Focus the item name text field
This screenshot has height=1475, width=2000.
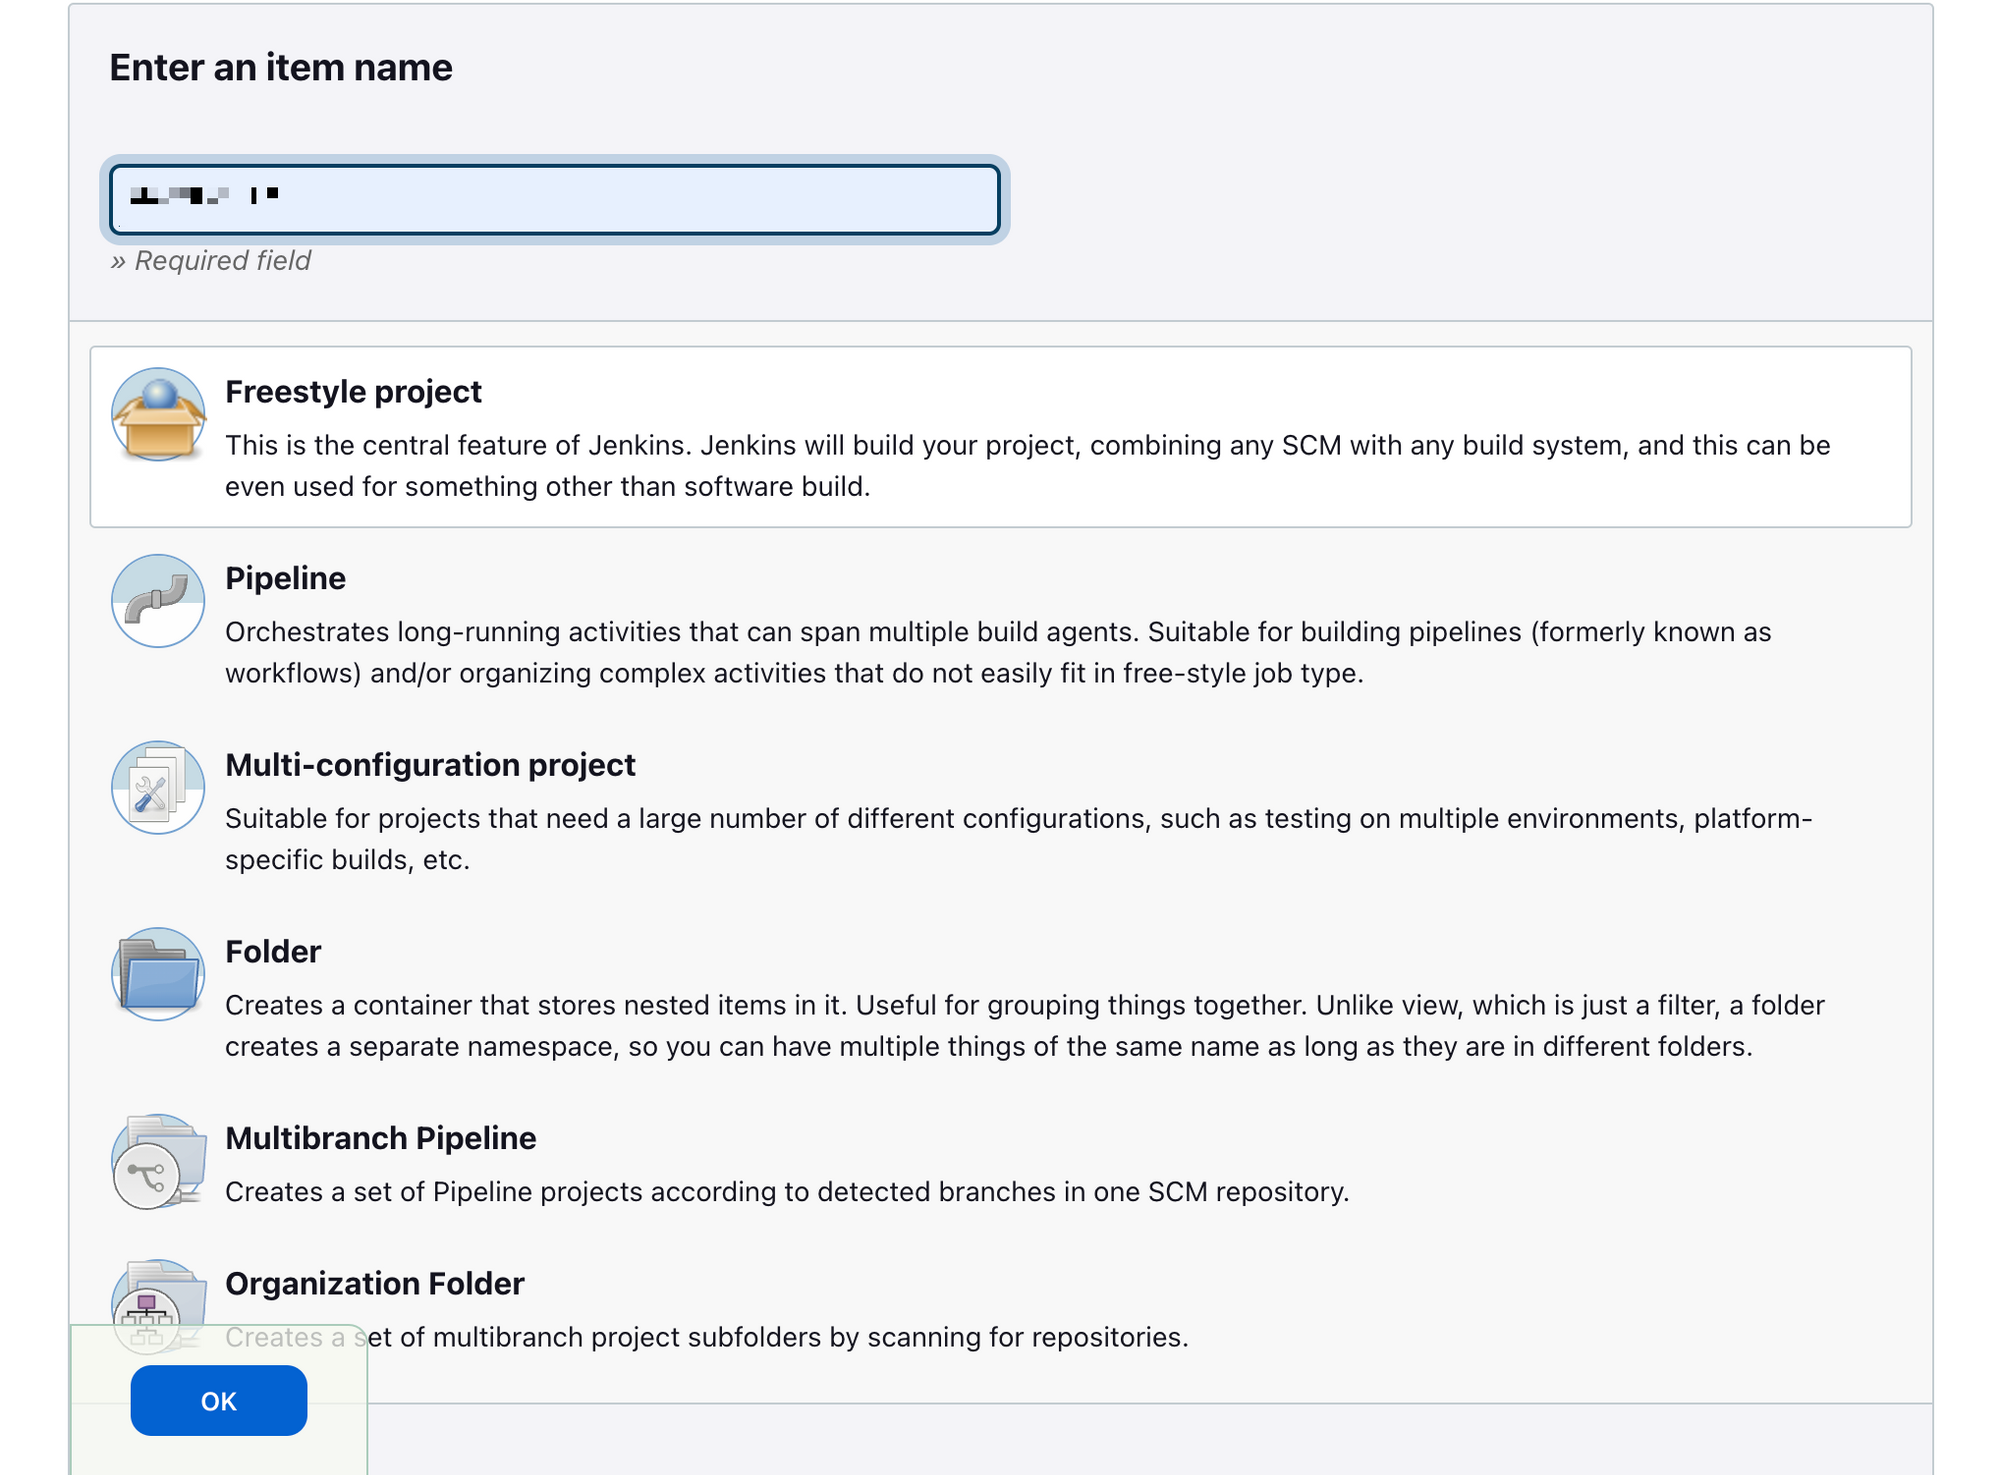coord(555,200)
